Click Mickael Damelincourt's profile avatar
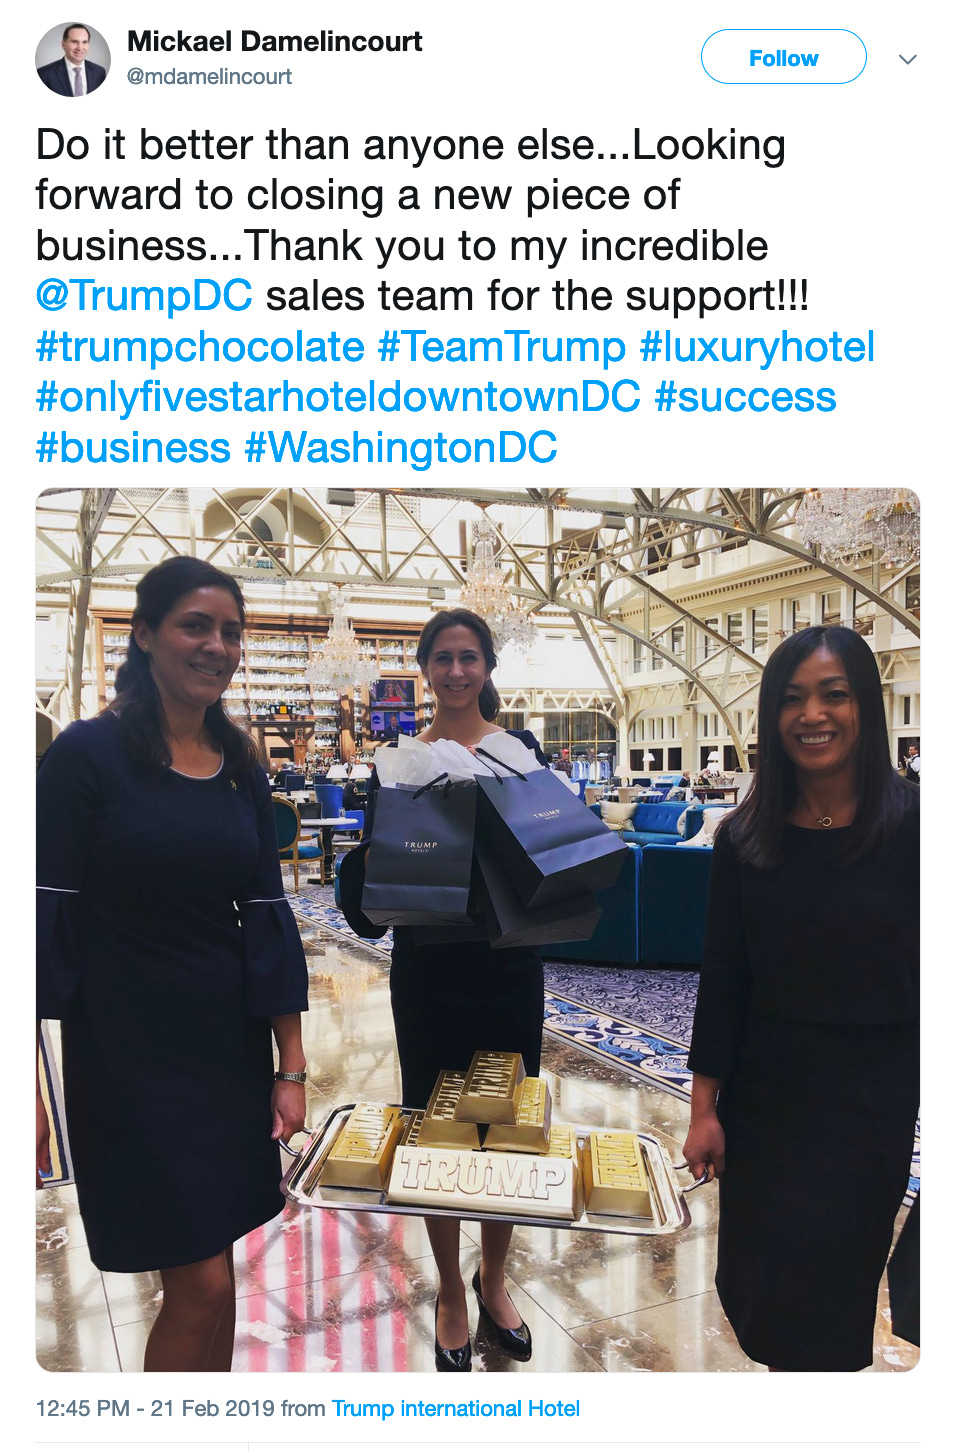 click(x=73, y=59)
